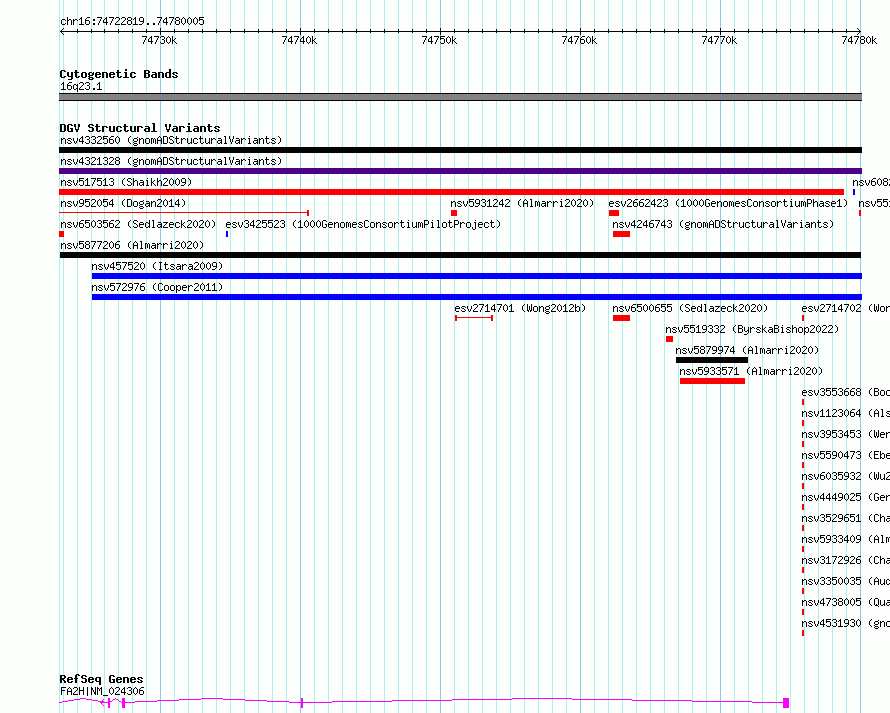This screenshot has width=890, height=713.
Task: Click the nsv952054 thin red interval line
Action: coord(184,213)
